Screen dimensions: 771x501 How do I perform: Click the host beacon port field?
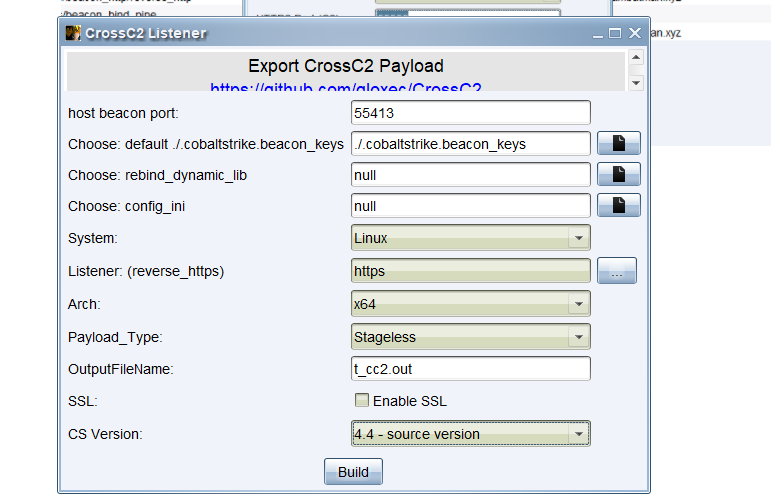471,113
